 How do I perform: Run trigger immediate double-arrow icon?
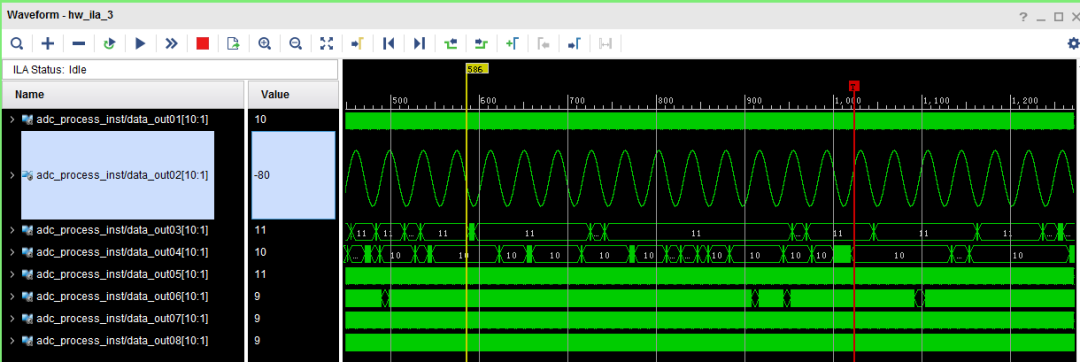tap(172, 44)
